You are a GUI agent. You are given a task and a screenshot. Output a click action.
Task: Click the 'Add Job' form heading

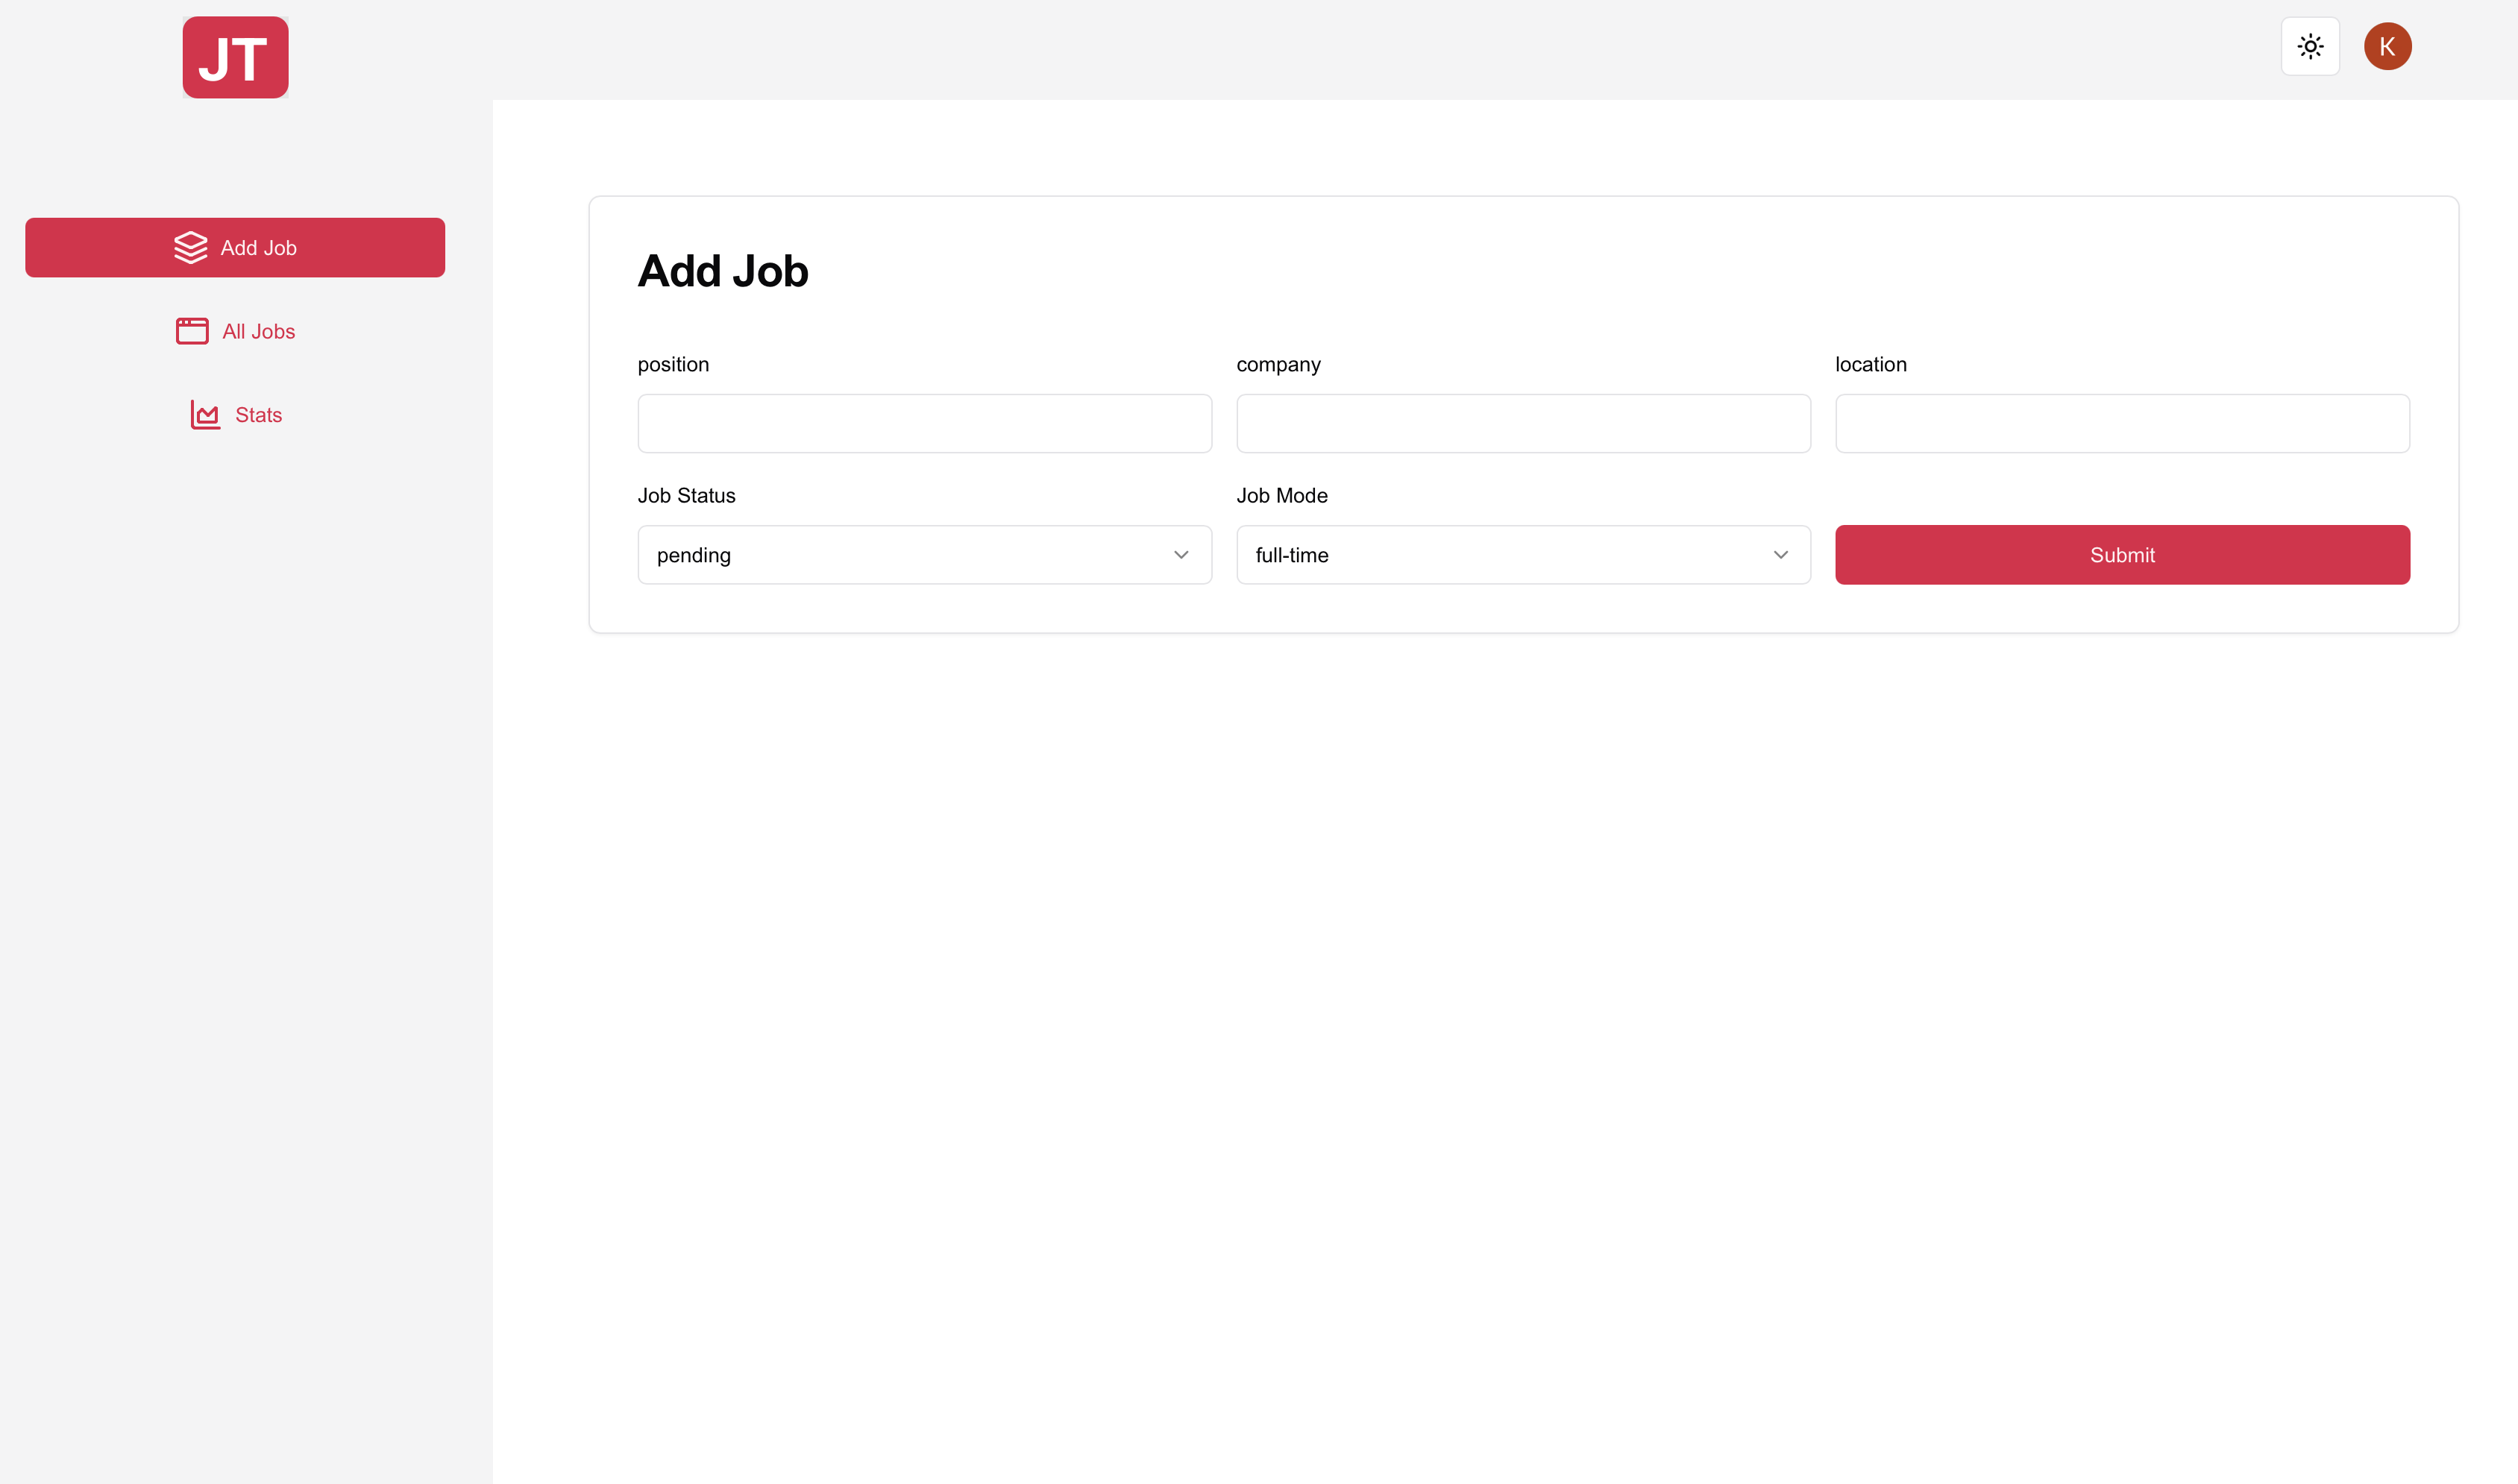[x=723, y=271]
